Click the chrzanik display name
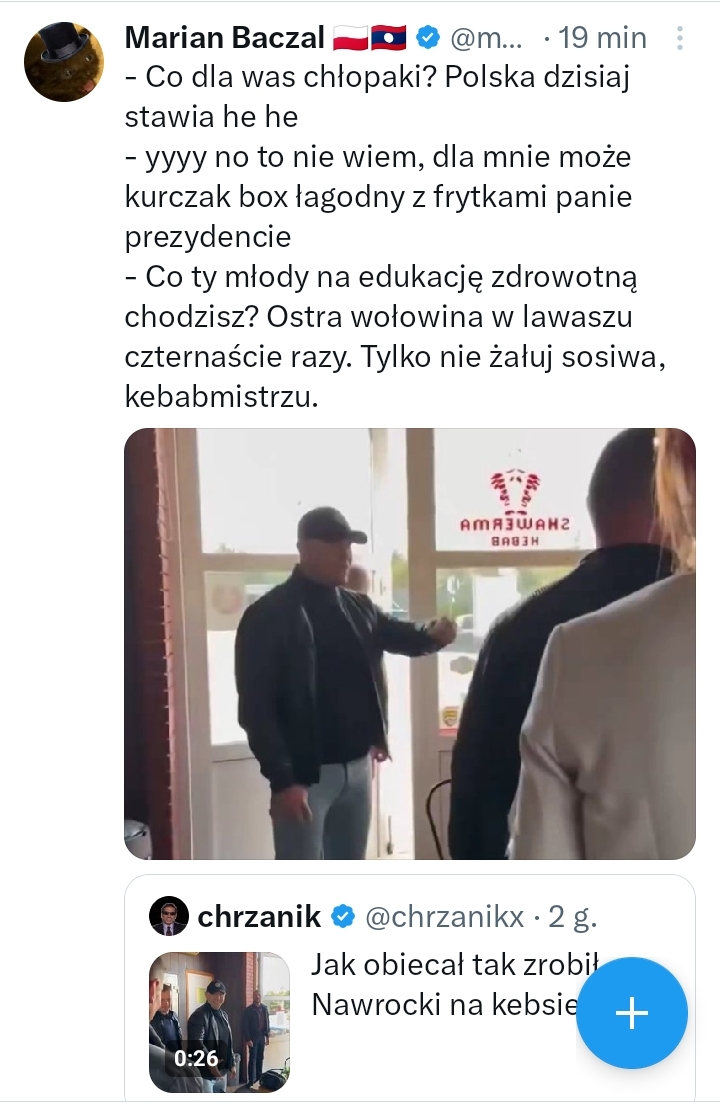This screenshot has width=720, height=1115. [x=259, y=917]
